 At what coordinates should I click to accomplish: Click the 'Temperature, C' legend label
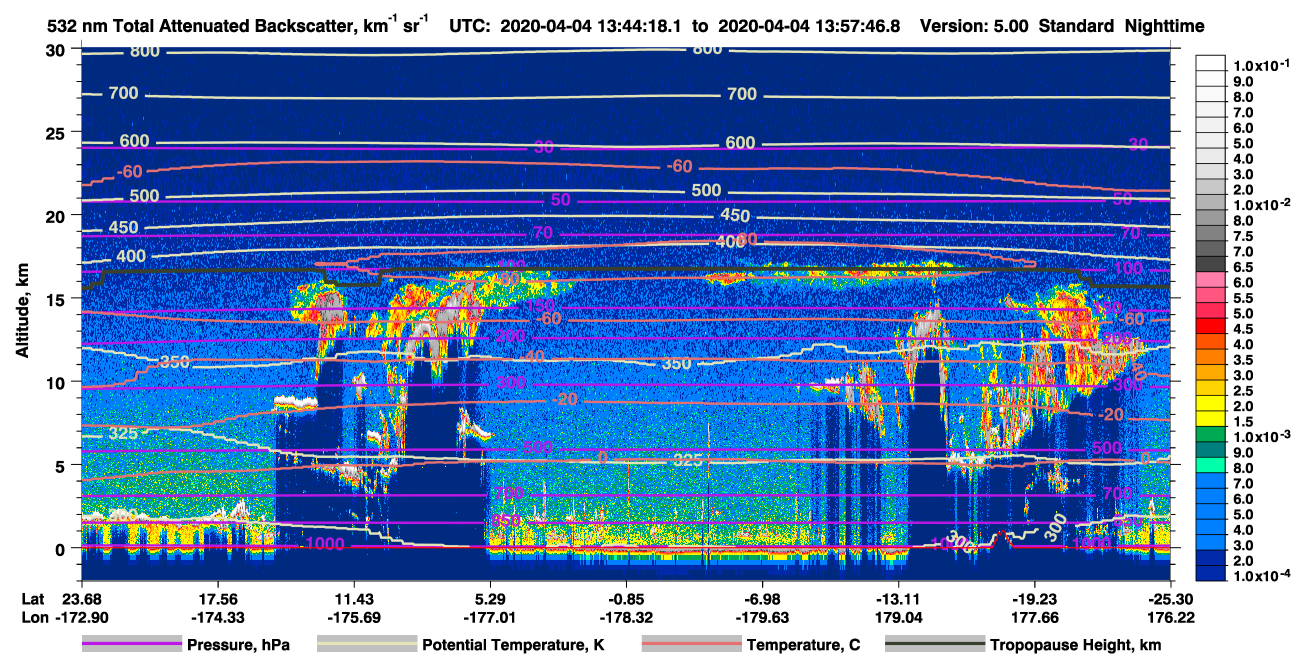(803, 645)
